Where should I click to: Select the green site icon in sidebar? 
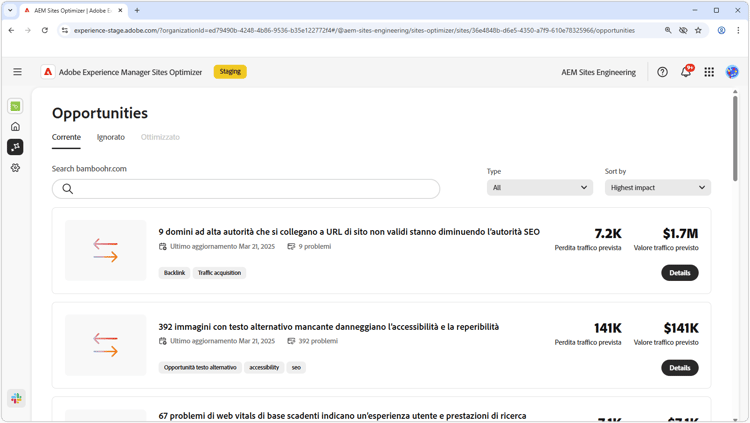pos(15,106)
